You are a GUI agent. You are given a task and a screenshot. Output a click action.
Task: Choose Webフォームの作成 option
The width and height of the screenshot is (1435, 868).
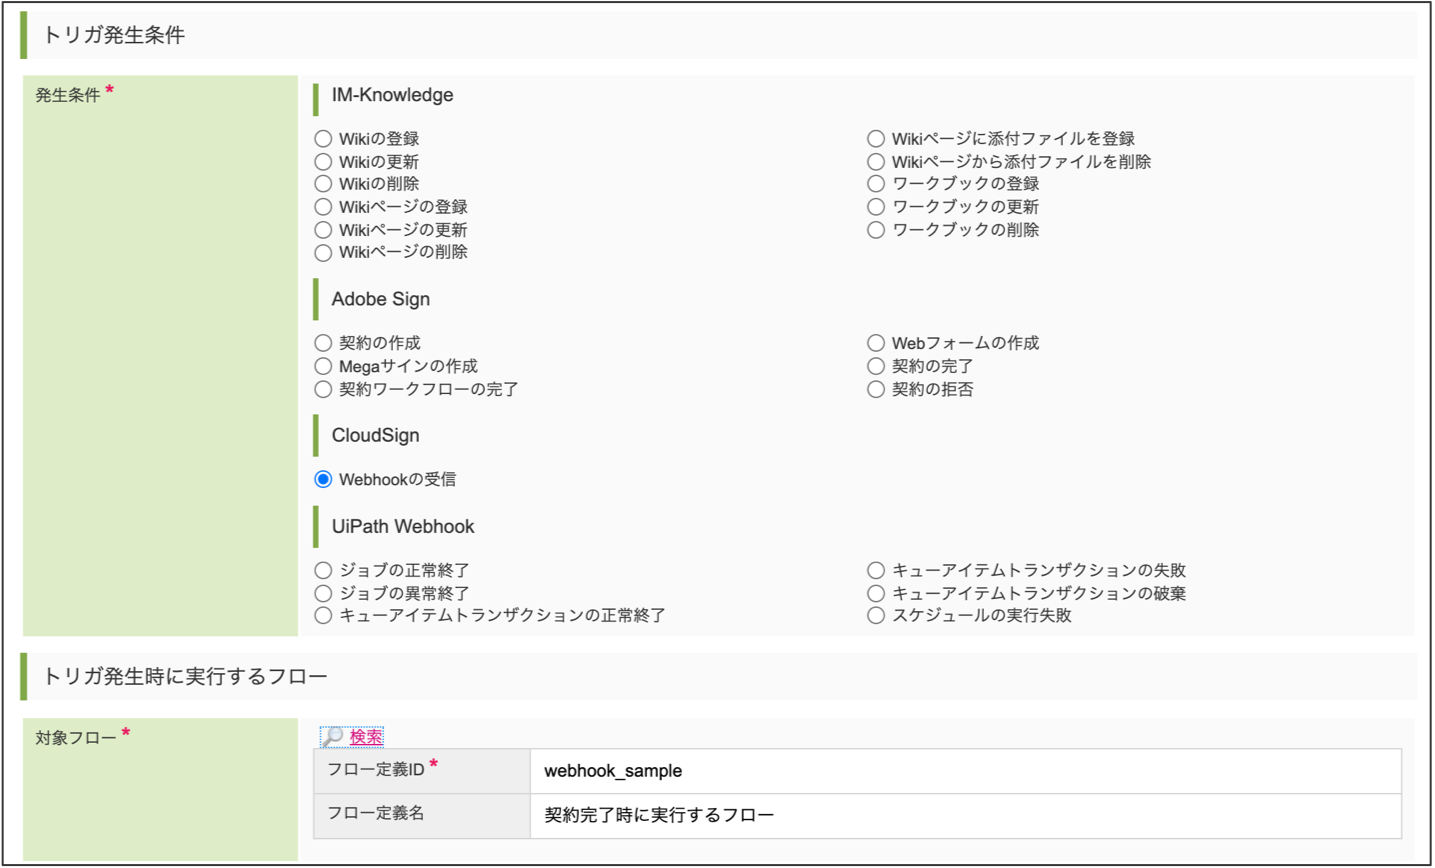(876, 342)
